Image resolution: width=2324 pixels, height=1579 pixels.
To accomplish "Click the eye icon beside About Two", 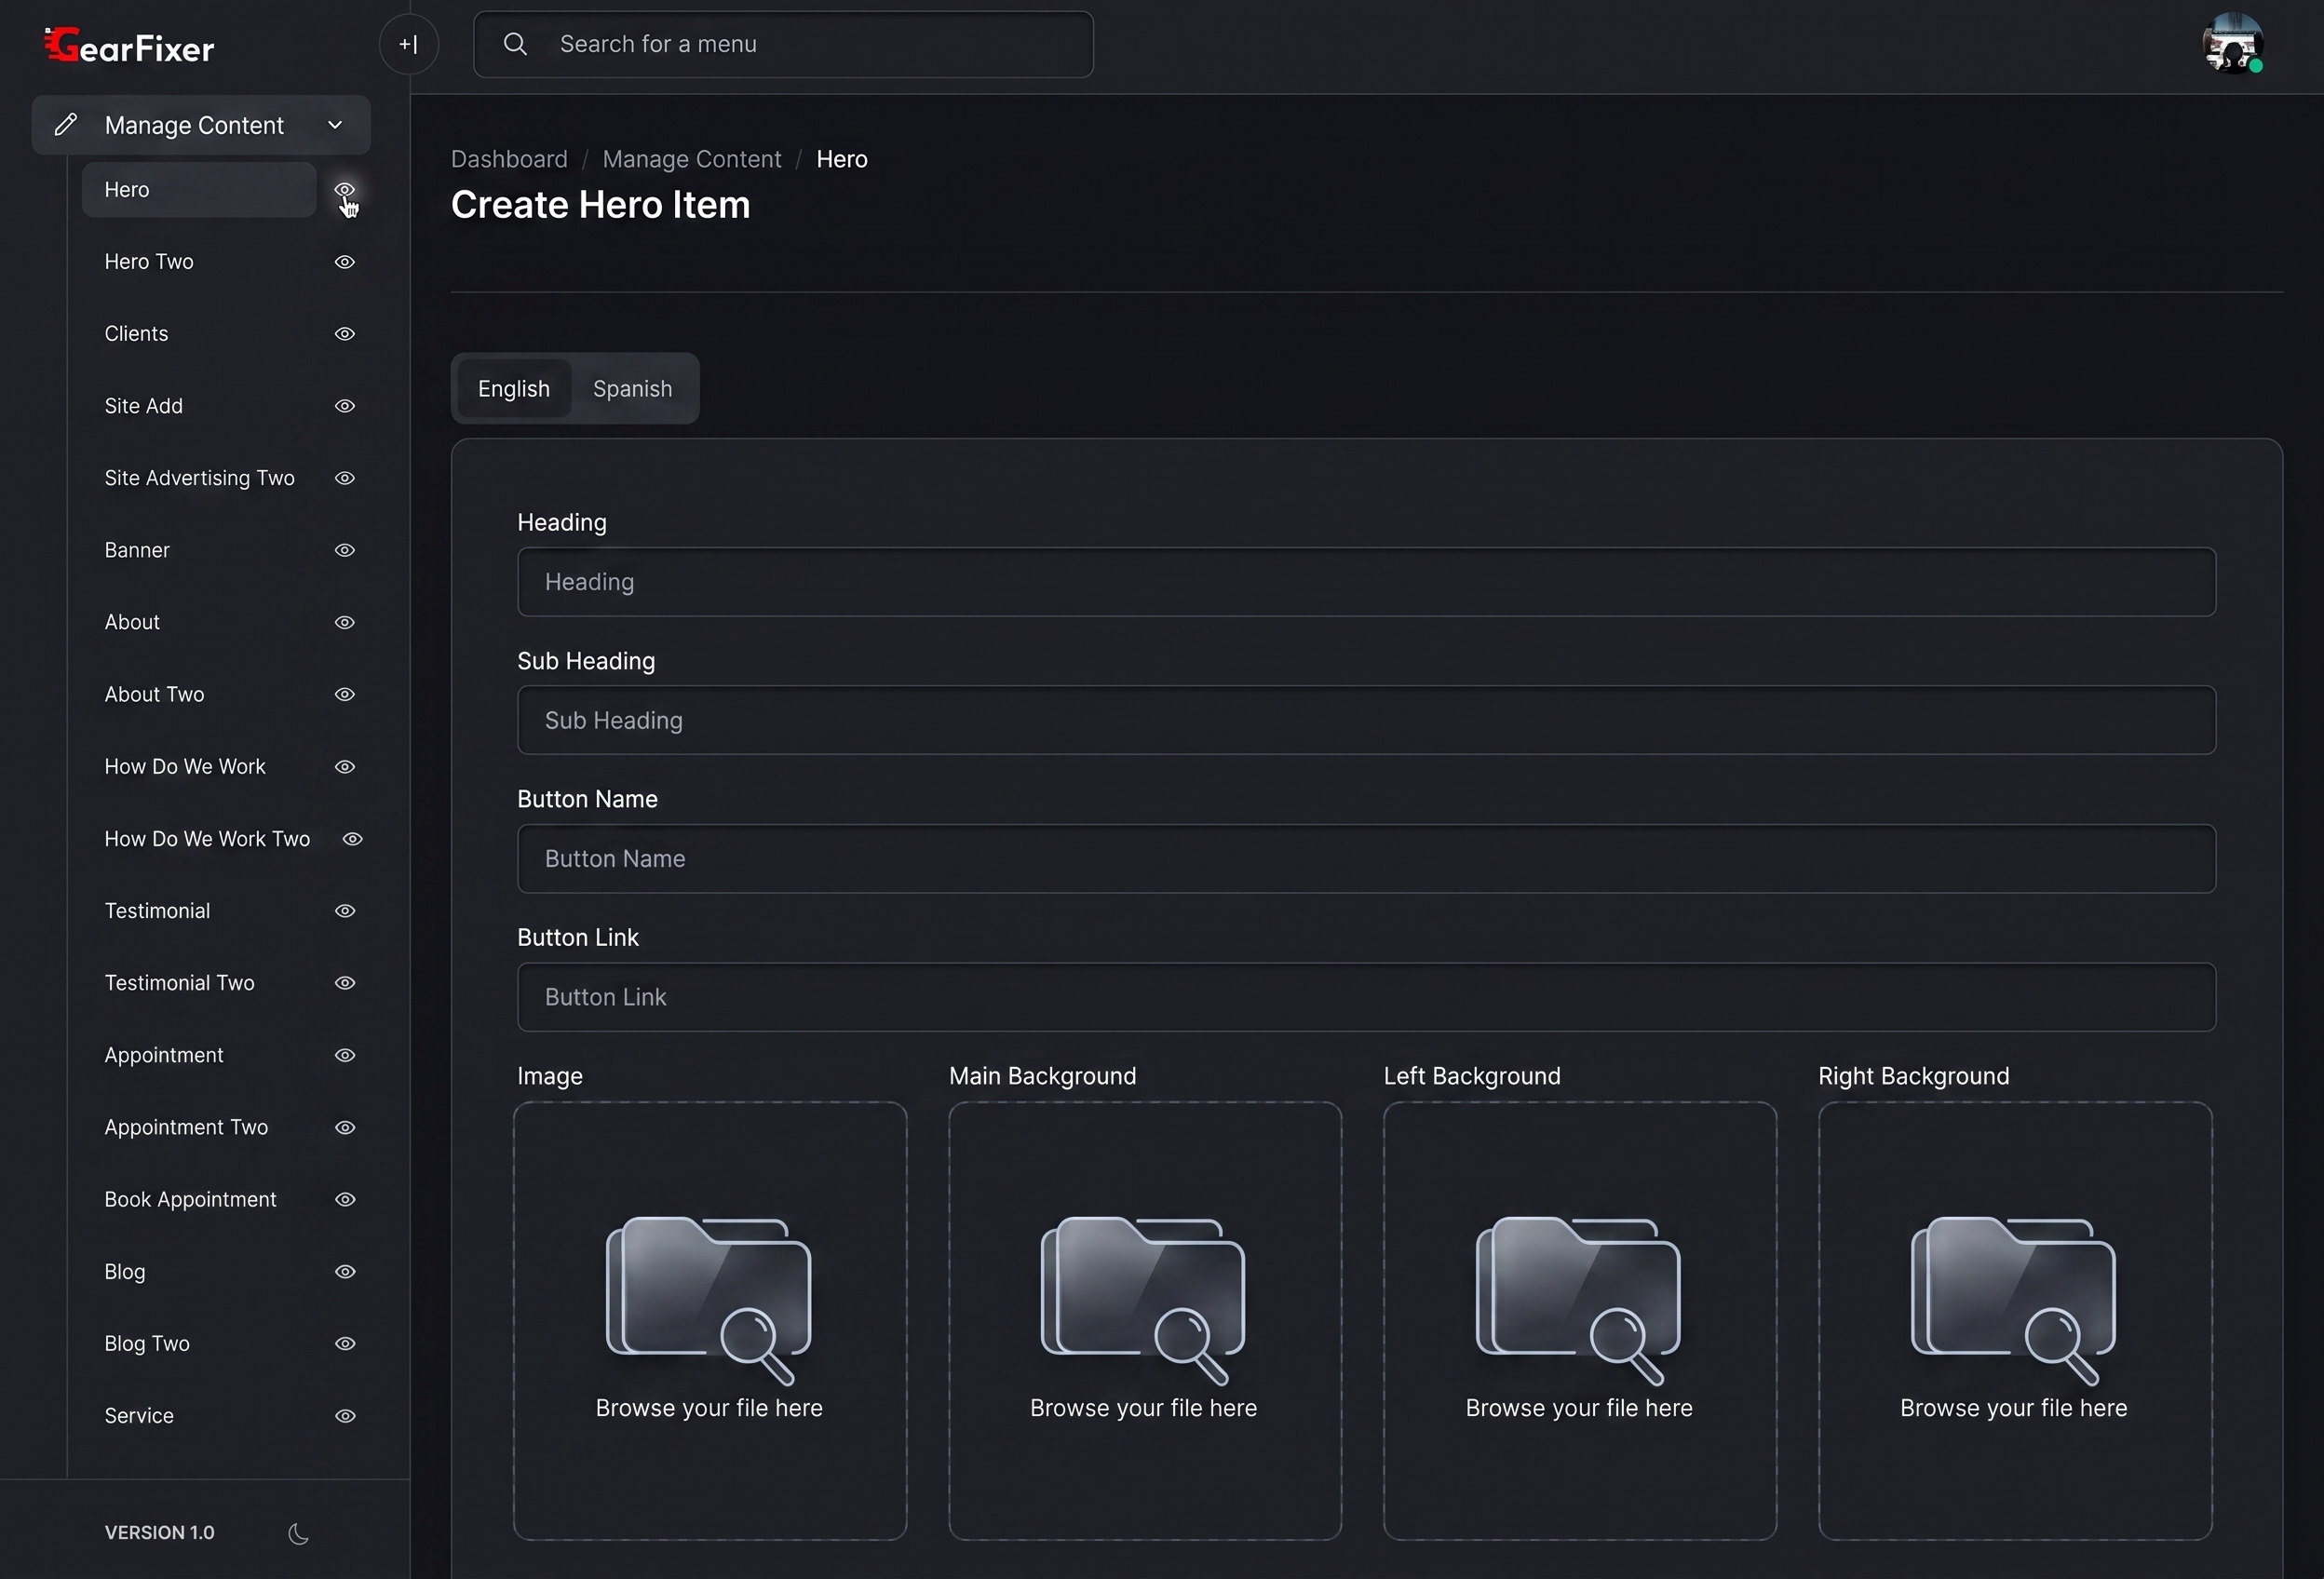I will tap(344, 694).
